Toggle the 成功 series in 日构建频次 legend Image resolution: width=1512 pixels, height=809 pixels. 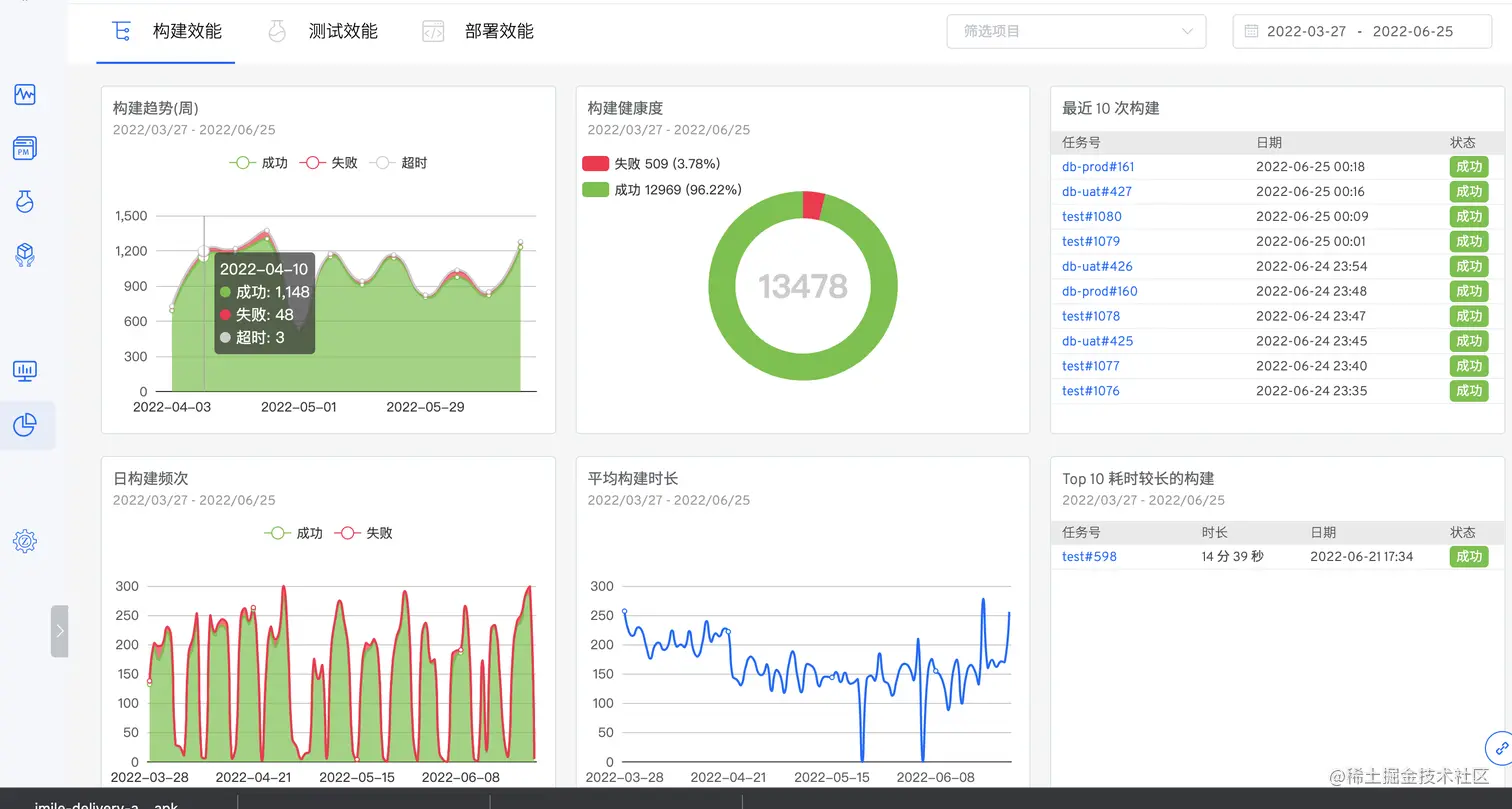tap(294, 533)
